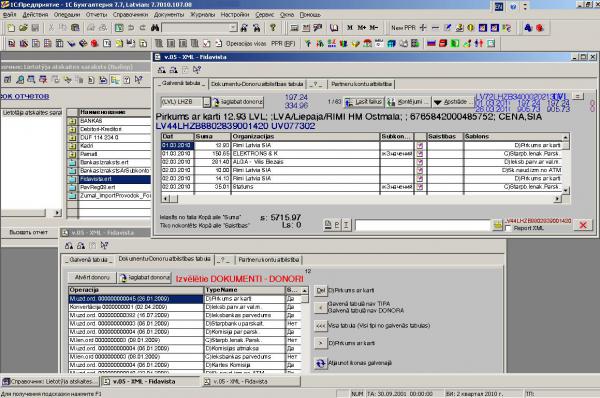600x398 pixels.
Task: Open the Отчеты menu
Action: pyautogui.click(x=96, y=15)
